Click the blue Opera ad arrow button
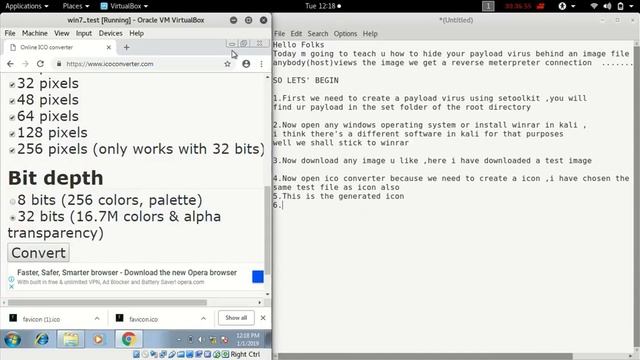640x360 pixels. click(258, 276)
